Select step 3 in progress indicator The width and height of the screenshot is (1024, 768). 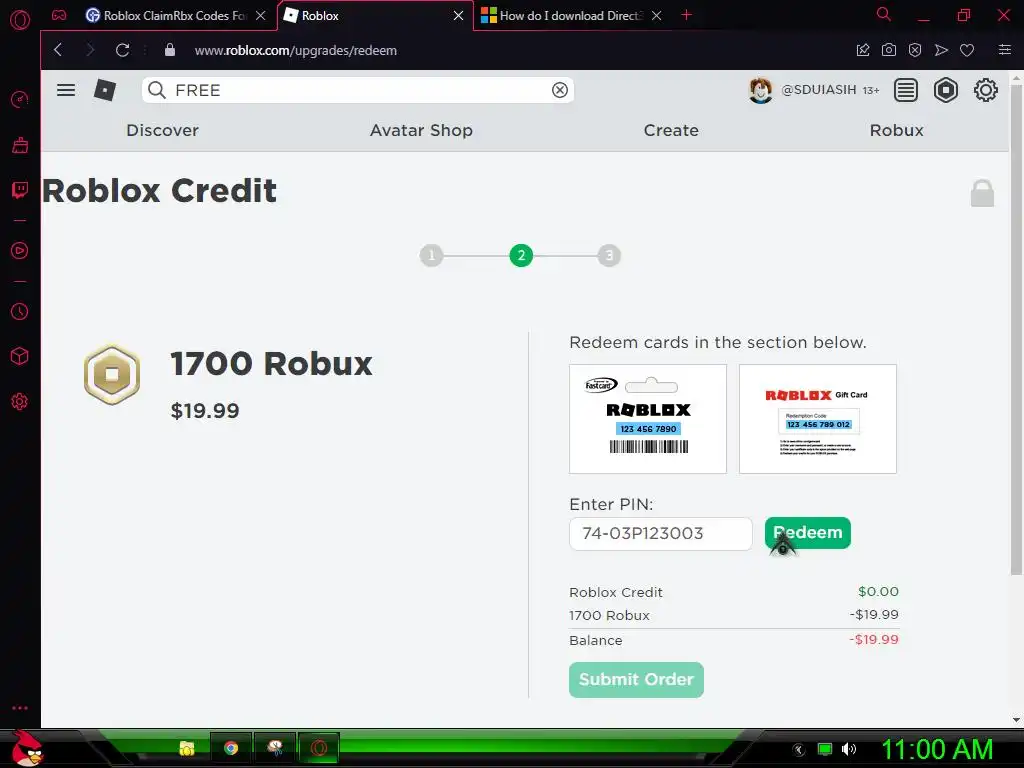pyautogui.click(x=609, y=255)
